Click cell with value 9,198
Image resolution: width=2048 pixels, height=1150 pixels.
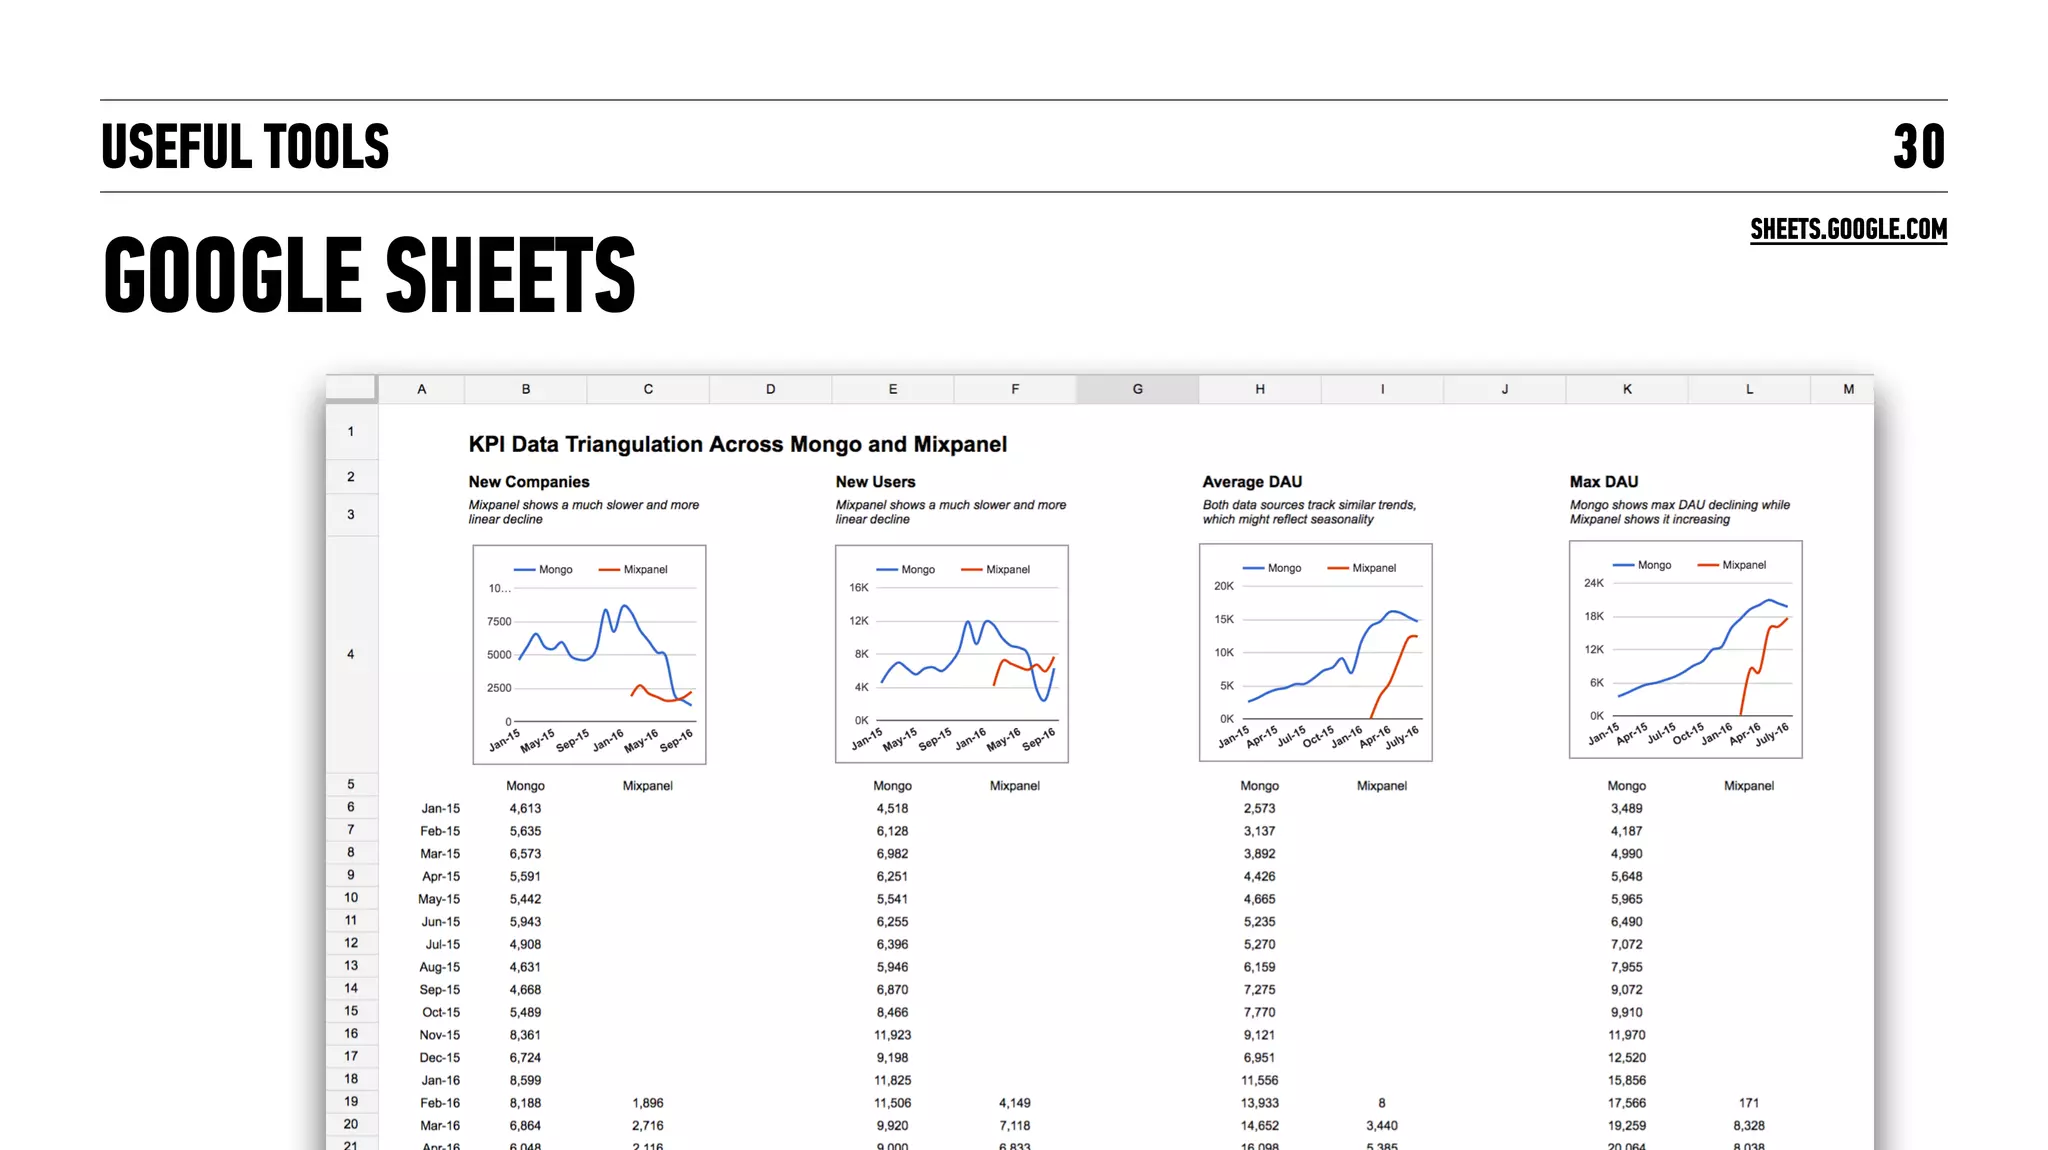tap(892, 1058)
